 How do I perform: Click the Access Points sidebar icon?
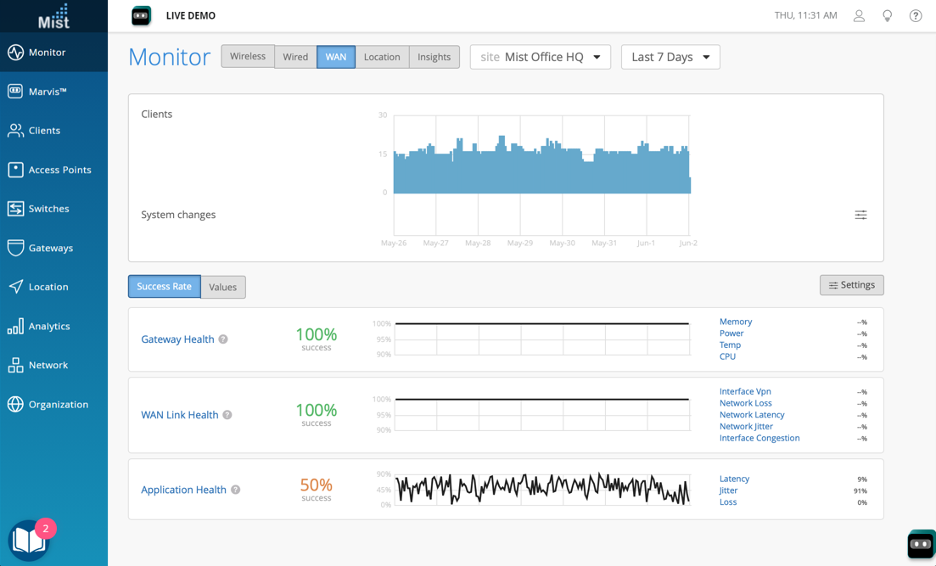16,170
